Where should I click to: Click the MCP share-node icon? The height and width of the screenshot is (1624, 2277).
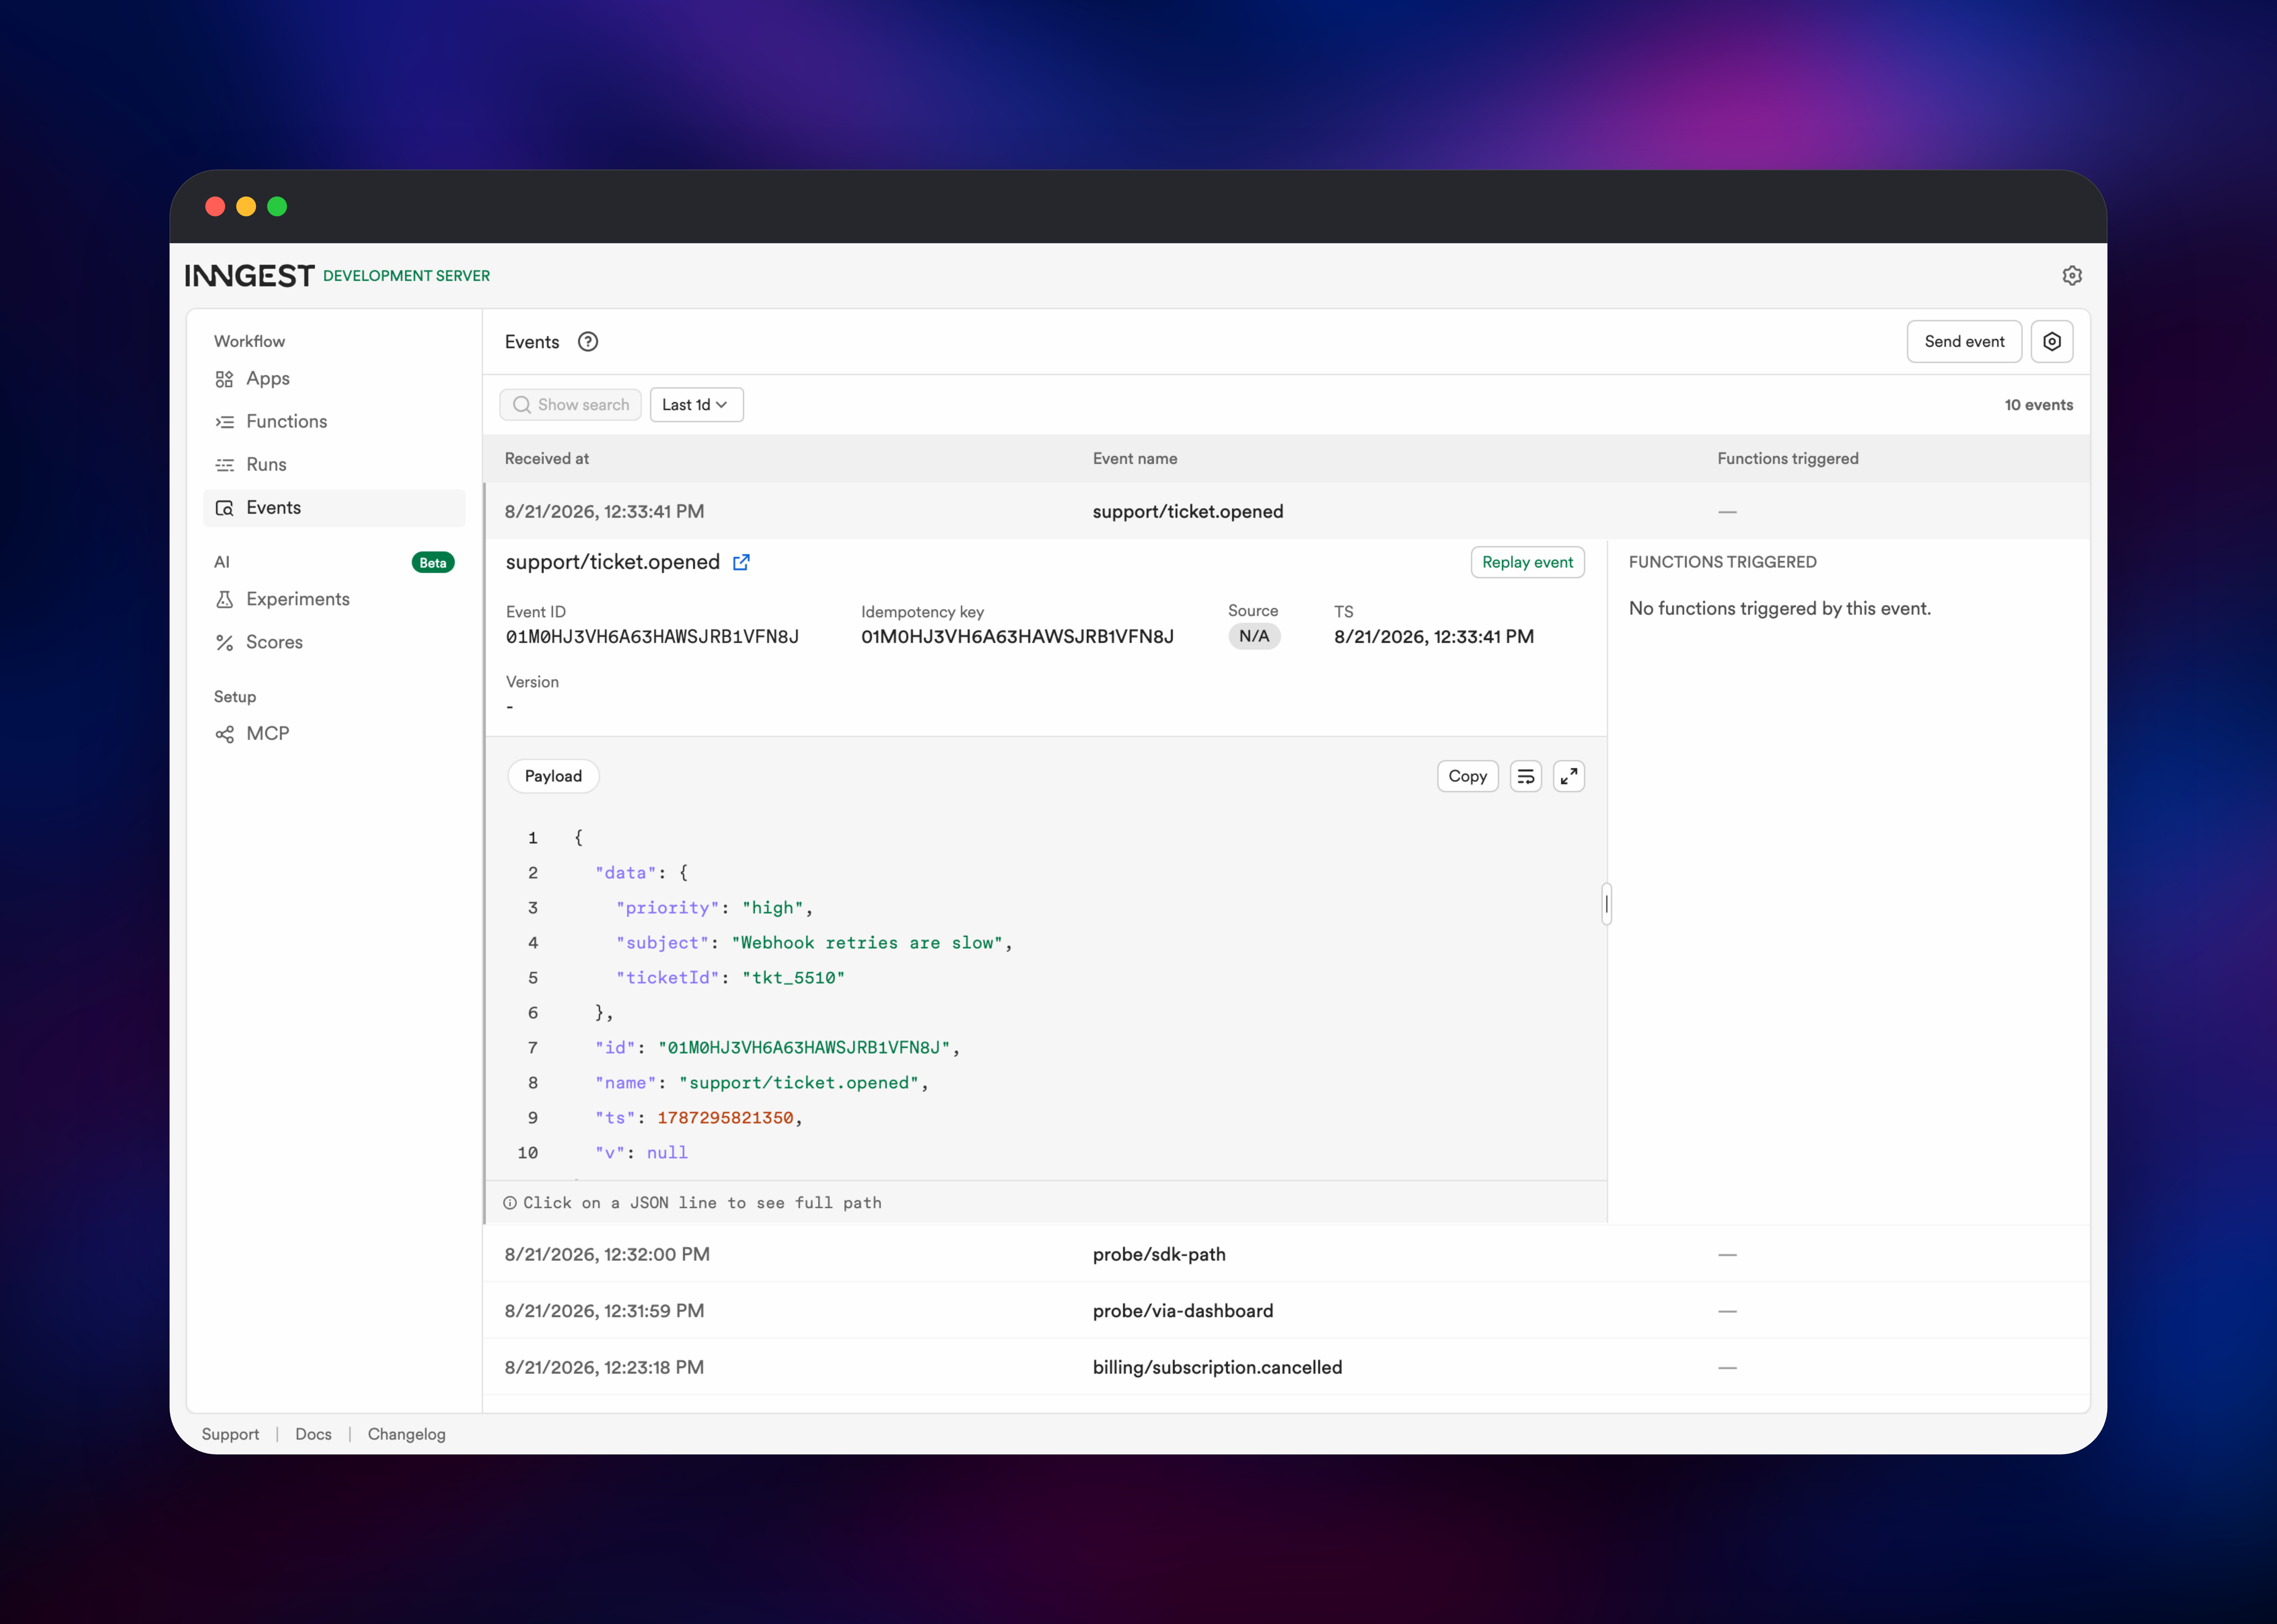click(x=225, y=734)
